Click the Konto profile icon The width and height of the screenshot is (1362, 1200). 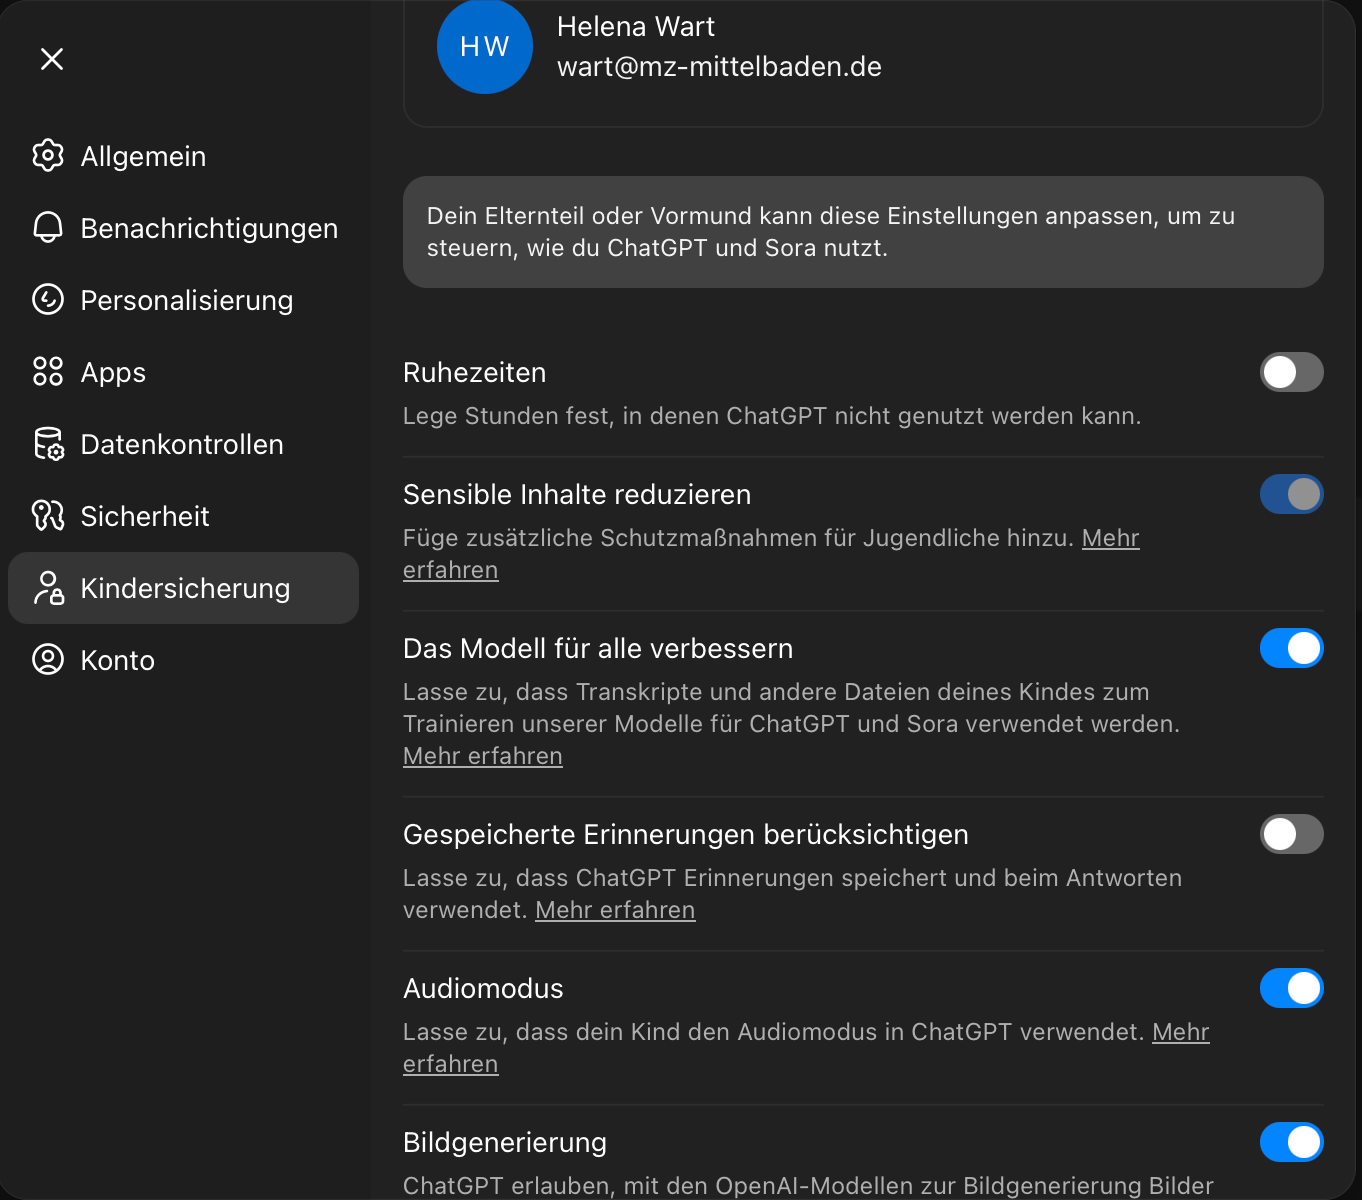[48, 660]
